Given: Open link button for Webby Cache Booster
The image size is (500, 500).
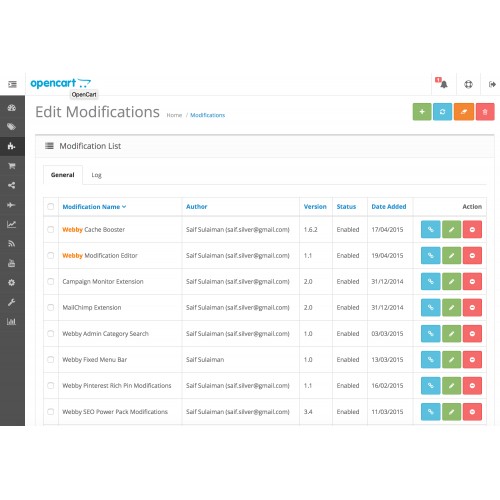Looking at the screenshot, I should point(431,229).
